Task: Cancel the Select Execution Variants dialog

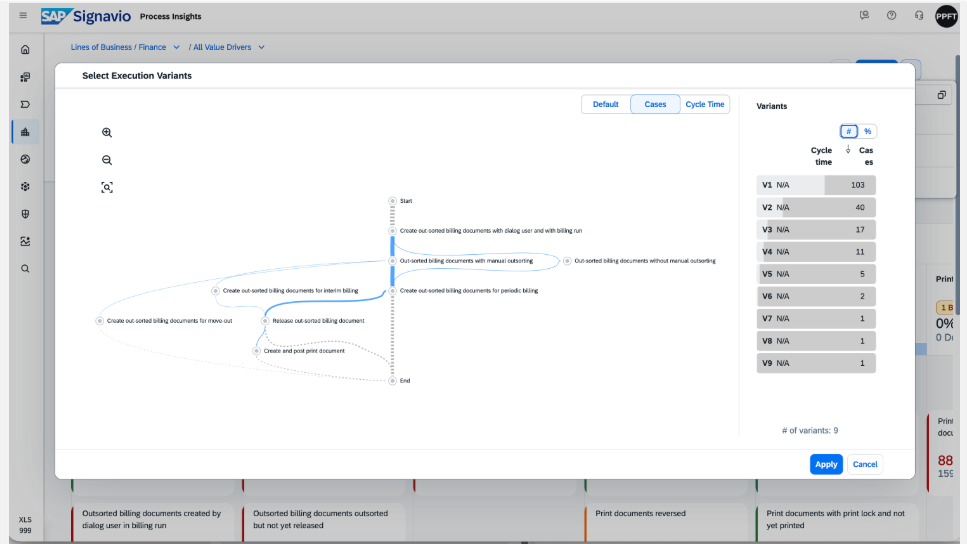Action: tap(865, 464)
